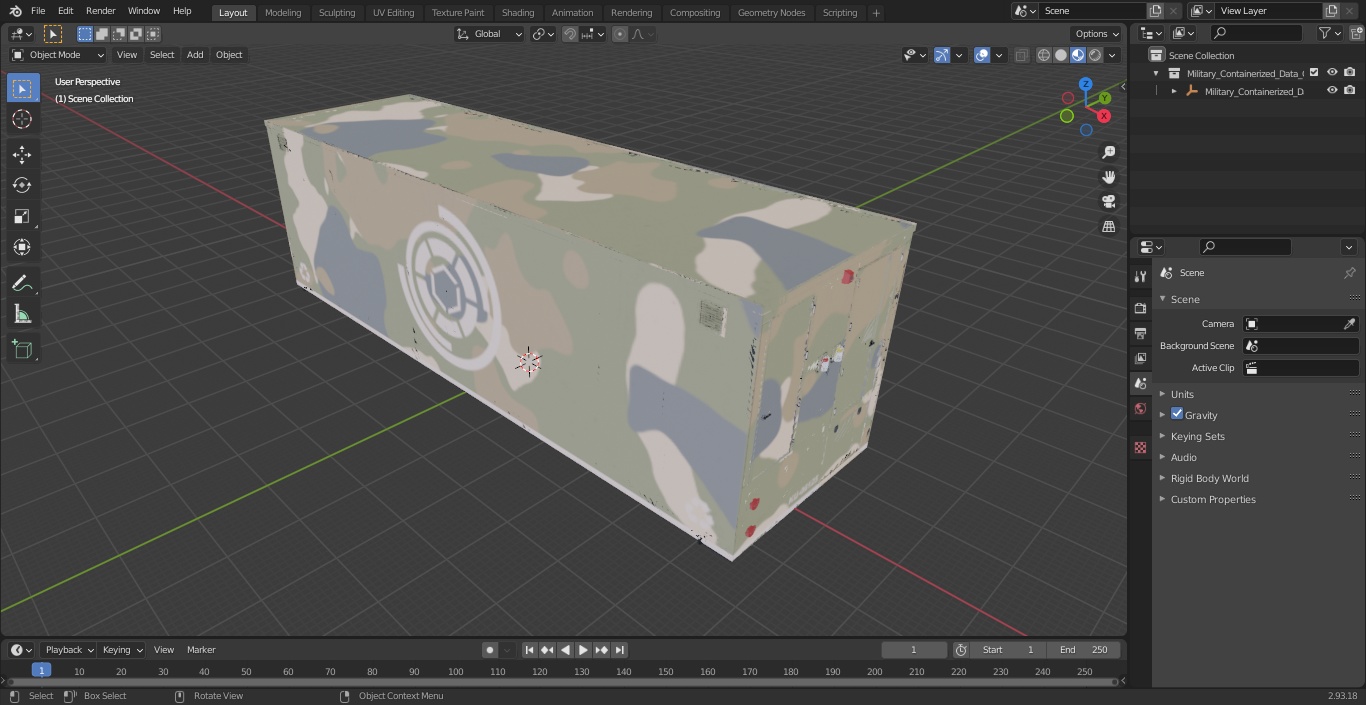Viewport: 1366px width, 705px height.
Task: Switch to wireframe viewport shading
Action: point(1044,55)
